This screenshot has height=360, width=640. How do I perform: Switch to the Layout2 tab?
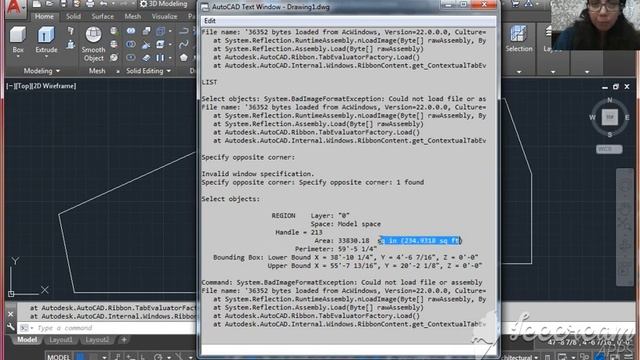click(97, 340)
